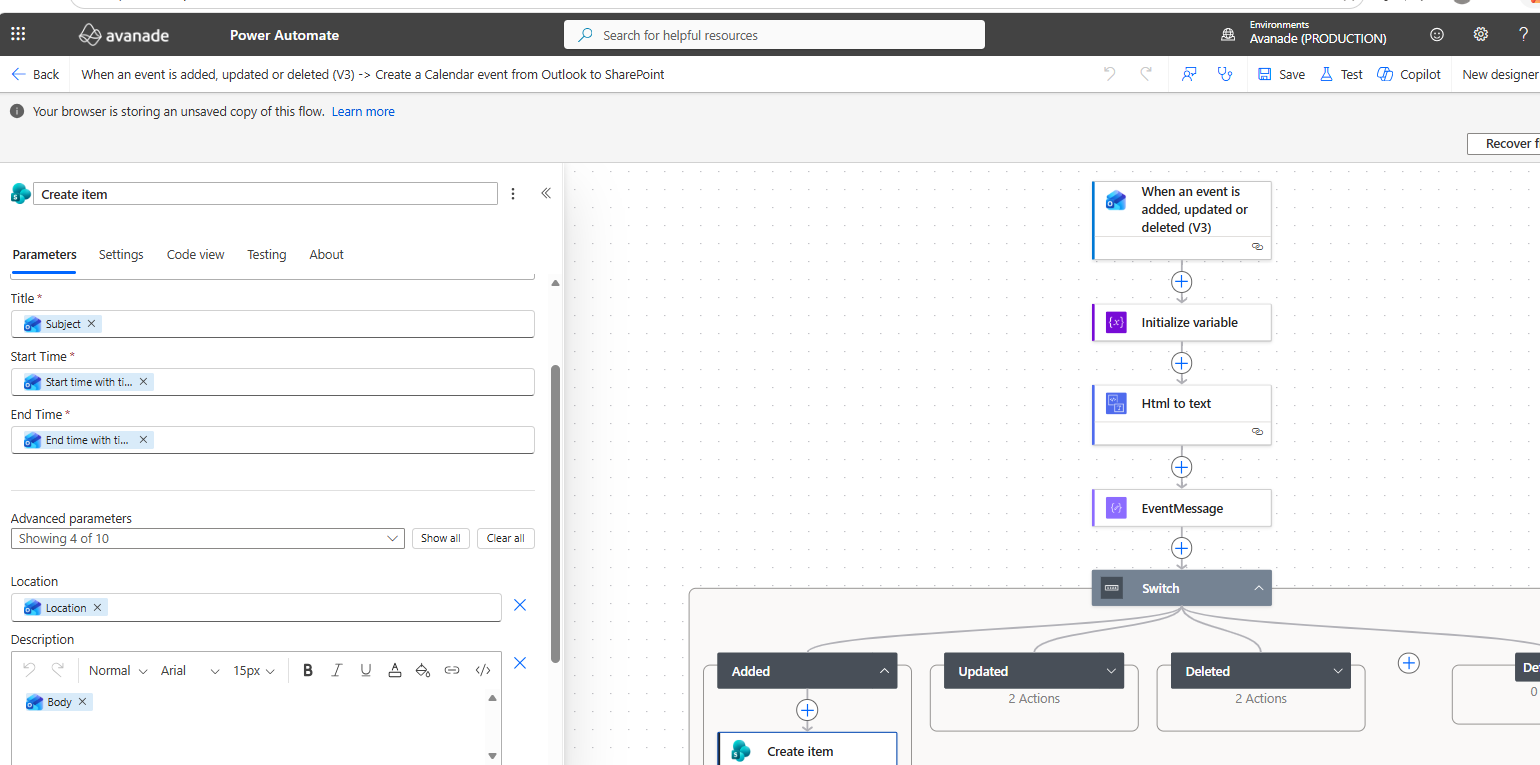Remove the Subject token from Title

pos(92,323)
